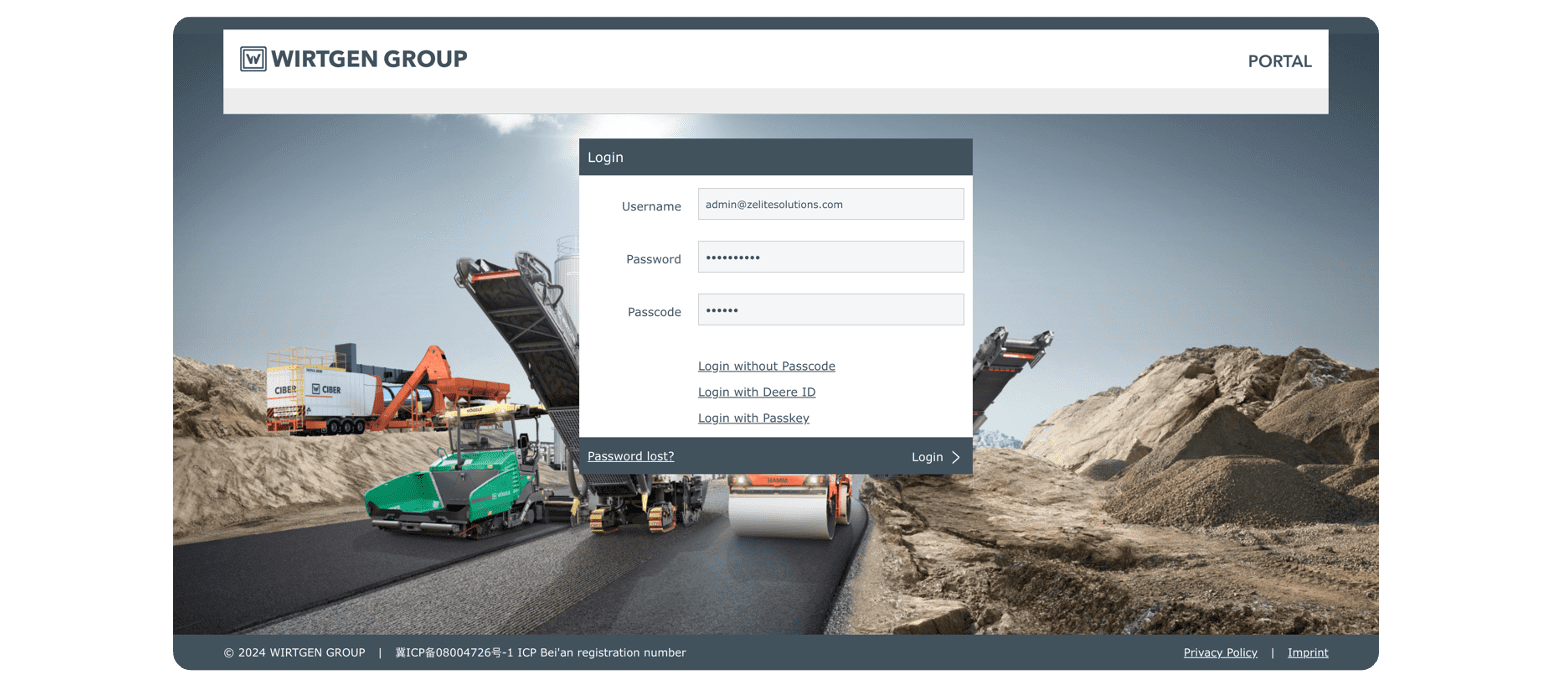Focus the Passcode input field
The width and height of the screenshot is (1553, 687).
point(830,310)
